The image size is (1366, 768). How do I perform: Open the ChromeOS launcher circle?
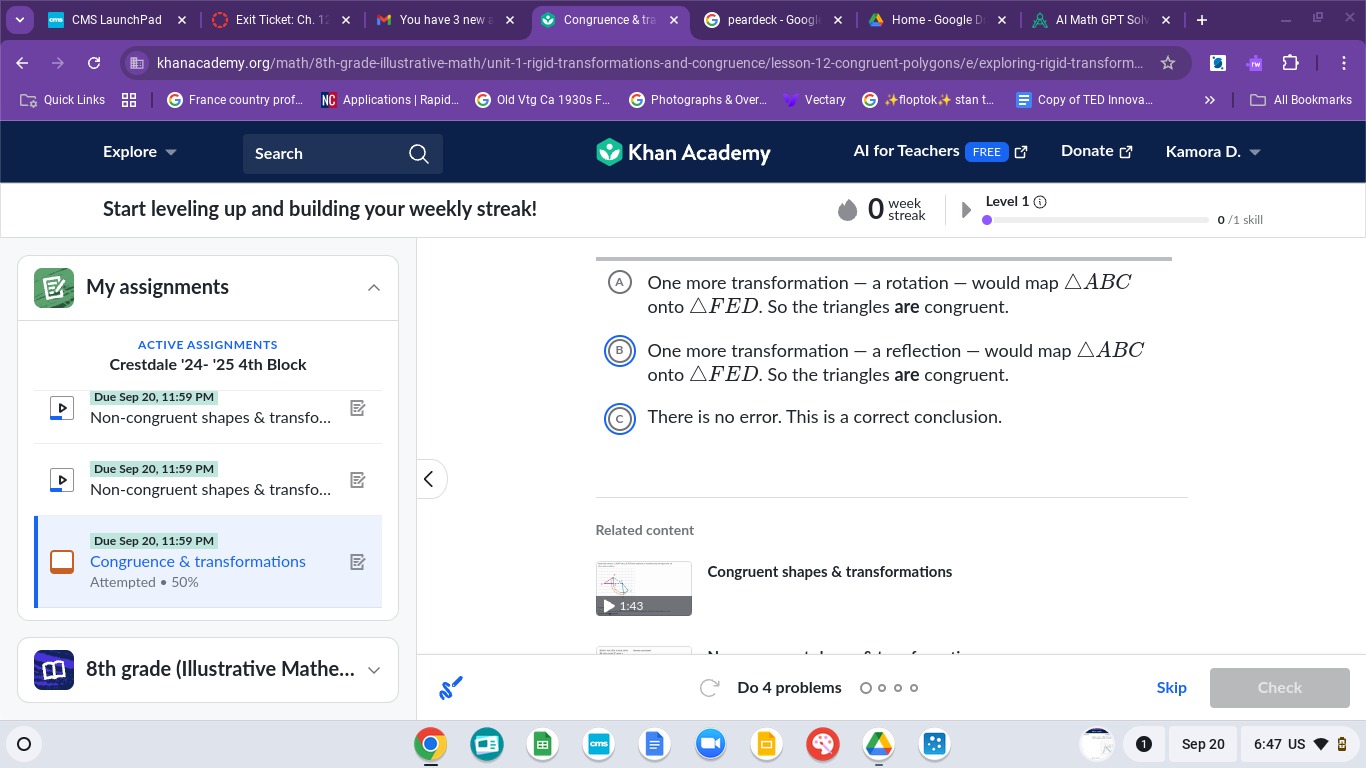(24, 744)
